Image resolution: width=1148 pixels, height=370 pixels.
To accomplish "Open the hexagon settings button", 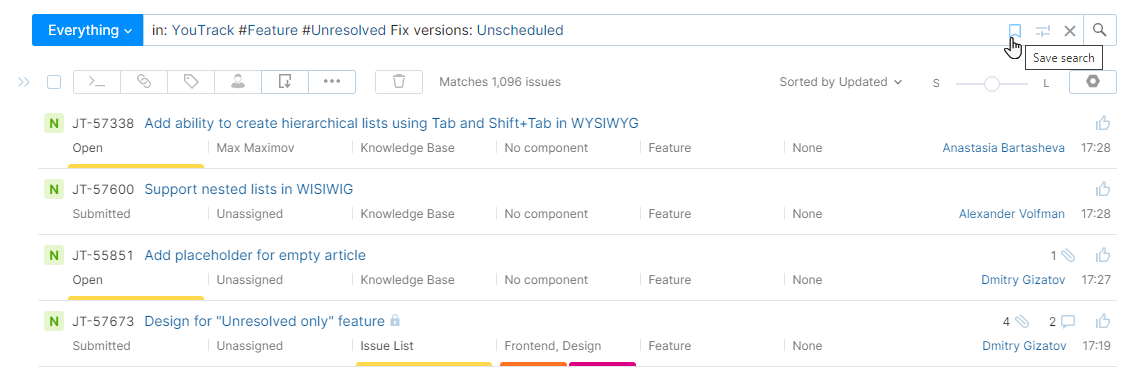I will 1093,82.
